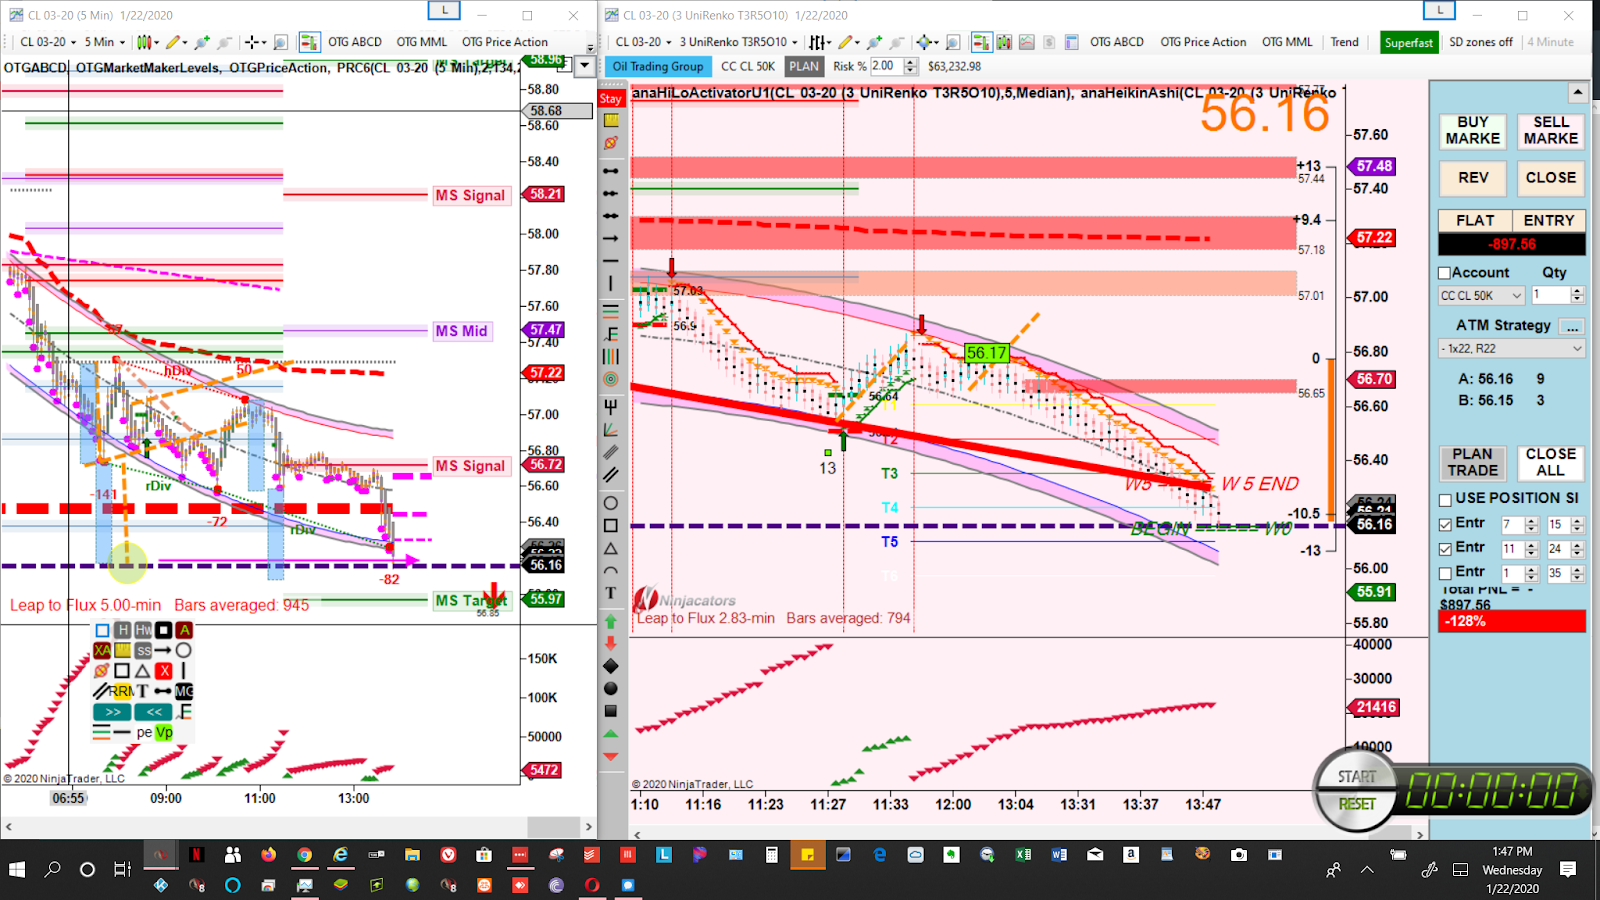Uncheck the first Entr checkbox with value 7
The height and width of the screenshot is (900, 1600).
(1445, 524)
